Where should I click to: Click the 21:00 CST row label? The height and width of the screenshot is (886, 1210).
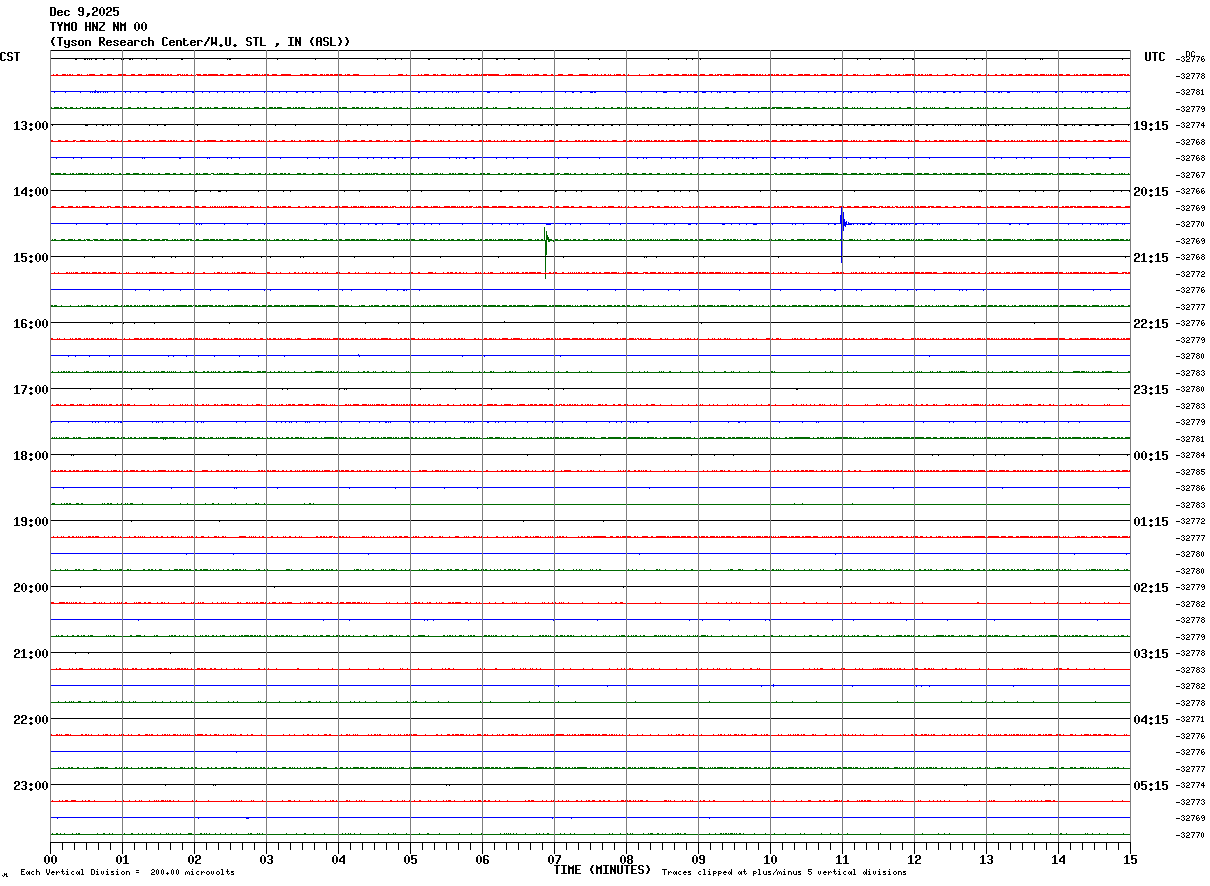(x=31, y=653)
